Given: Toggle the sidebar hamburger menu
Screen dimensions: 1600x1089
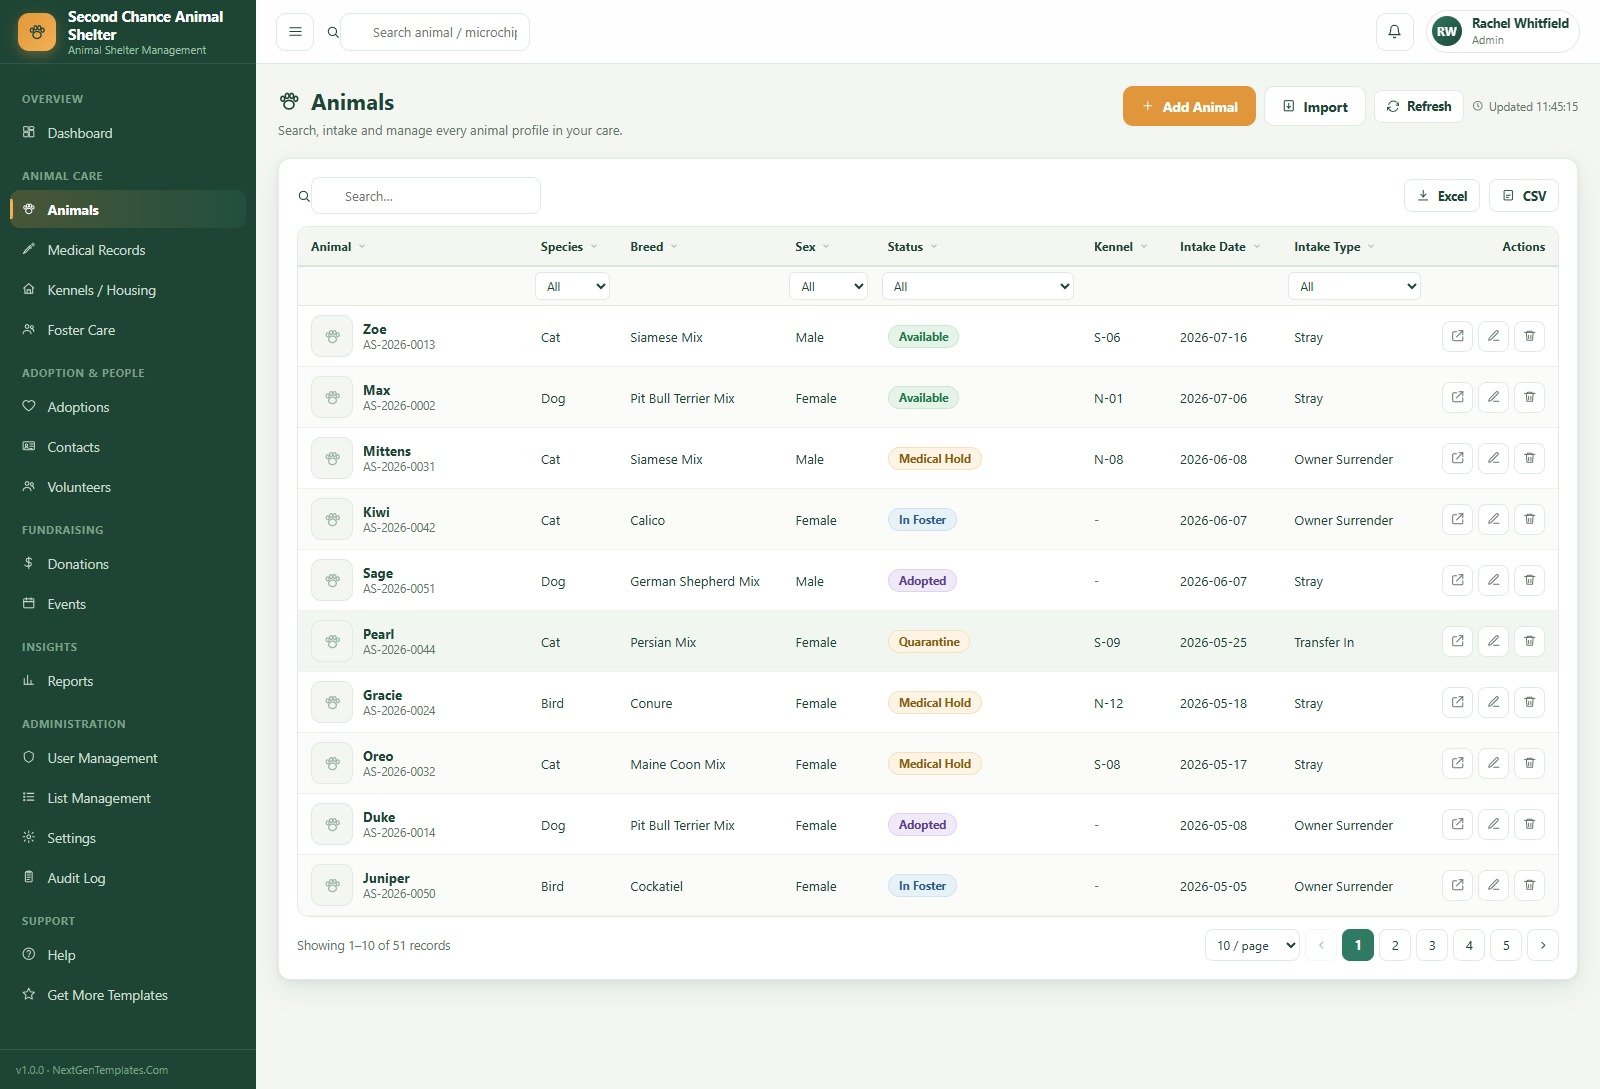Looking at the screenshot, I should (x=295, y=32).
